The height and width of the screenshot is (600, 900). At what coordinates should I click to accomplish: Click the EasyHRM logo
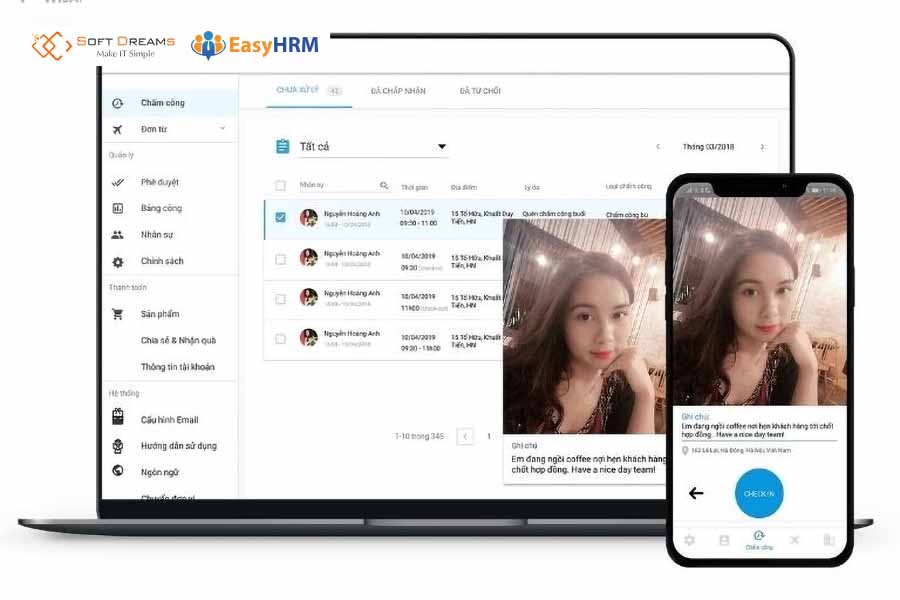(255, 45)
